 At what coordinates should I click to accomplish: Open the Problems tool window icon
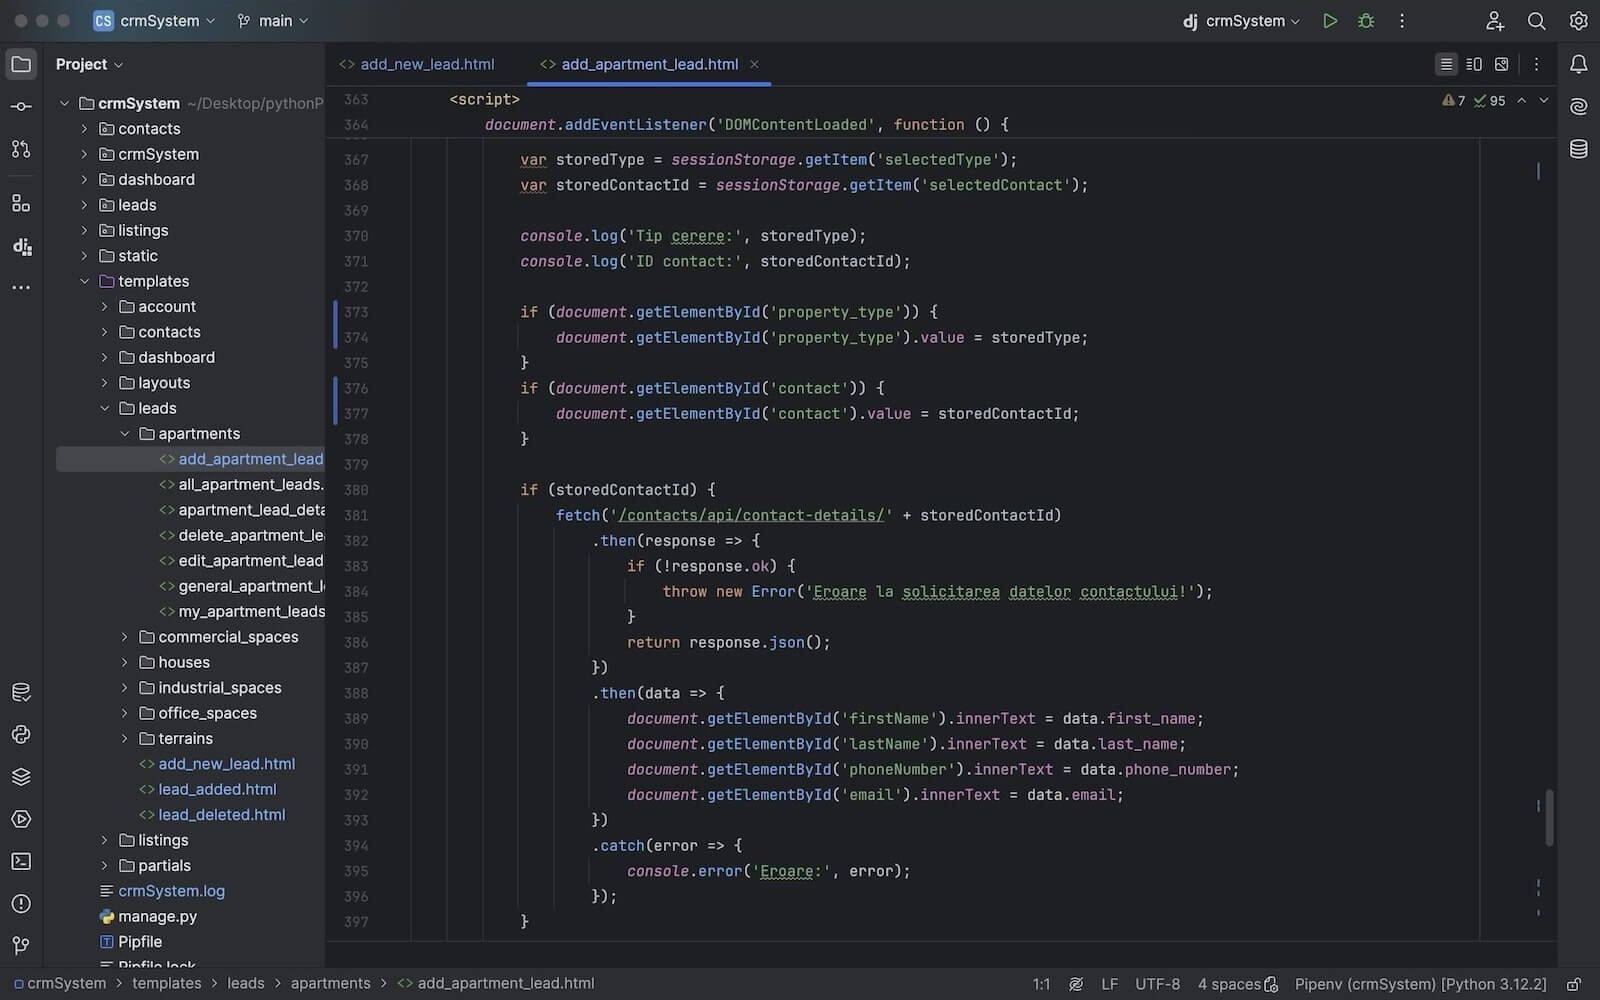(21, 904)
